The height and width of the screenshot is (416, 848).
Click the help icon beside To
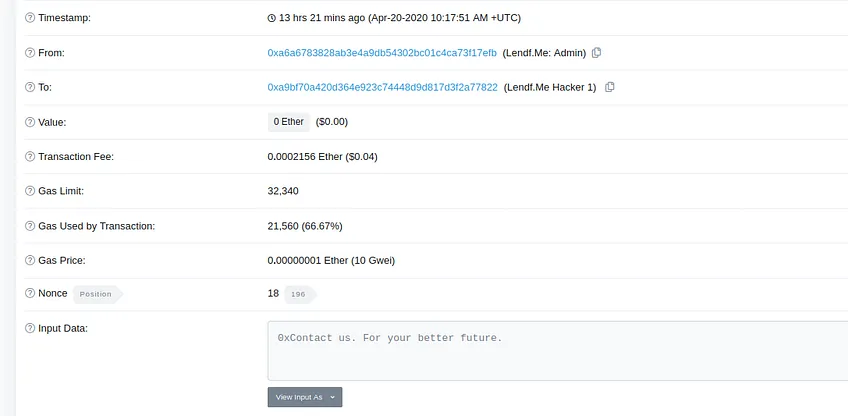coord(30,87)
